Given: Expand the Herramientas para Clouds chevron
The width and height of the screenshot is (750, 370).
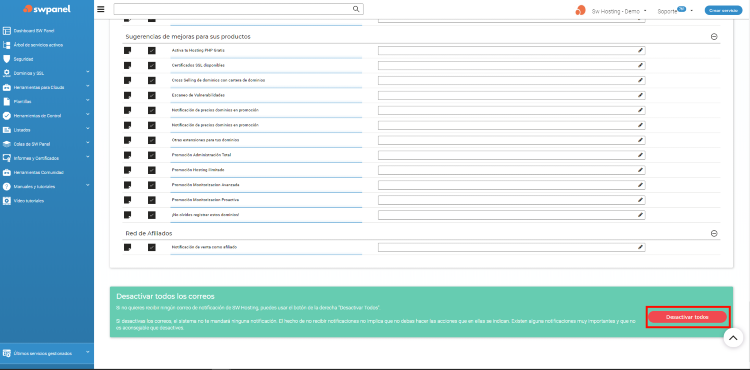Looking at the screenshot, I should click(x=88, y=86).
